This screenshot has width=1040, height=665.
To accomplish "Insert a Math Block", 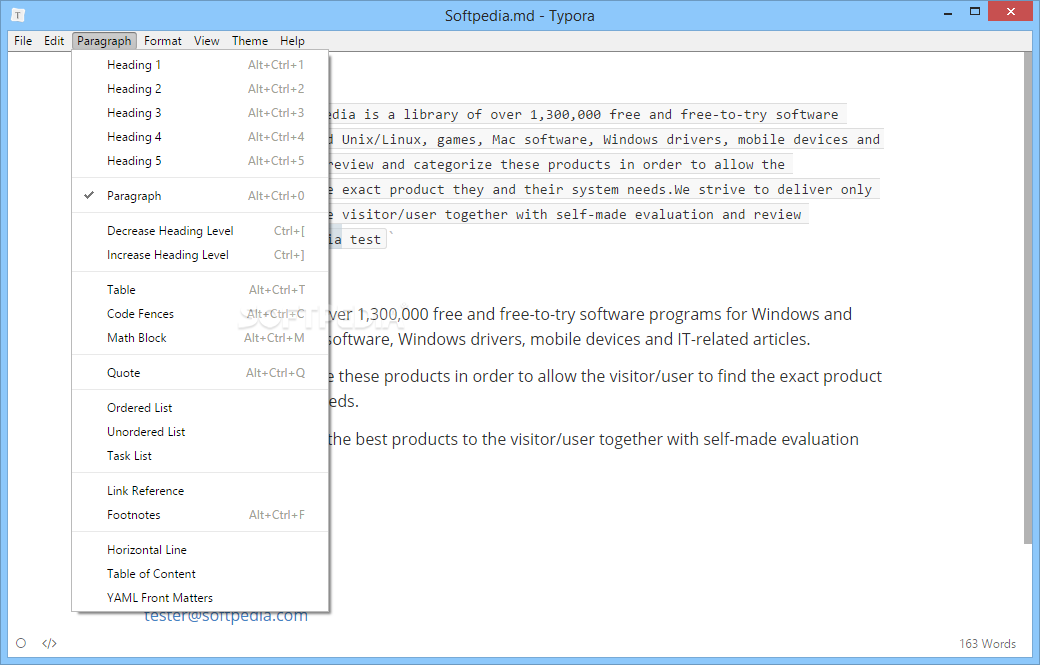I will (200, 337).
